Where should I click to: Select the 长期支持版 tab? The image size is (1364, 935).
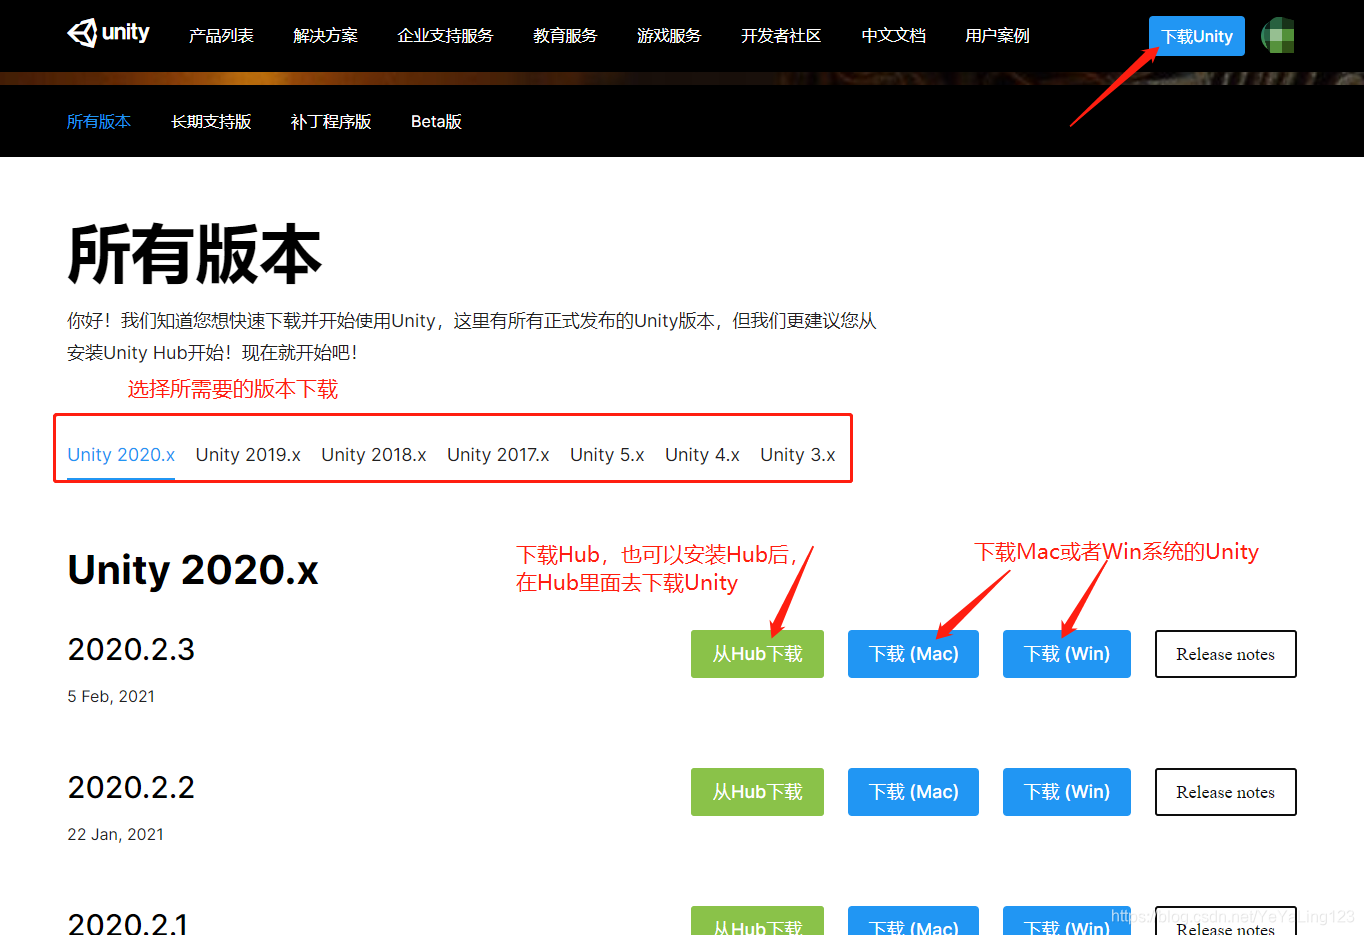211,121
